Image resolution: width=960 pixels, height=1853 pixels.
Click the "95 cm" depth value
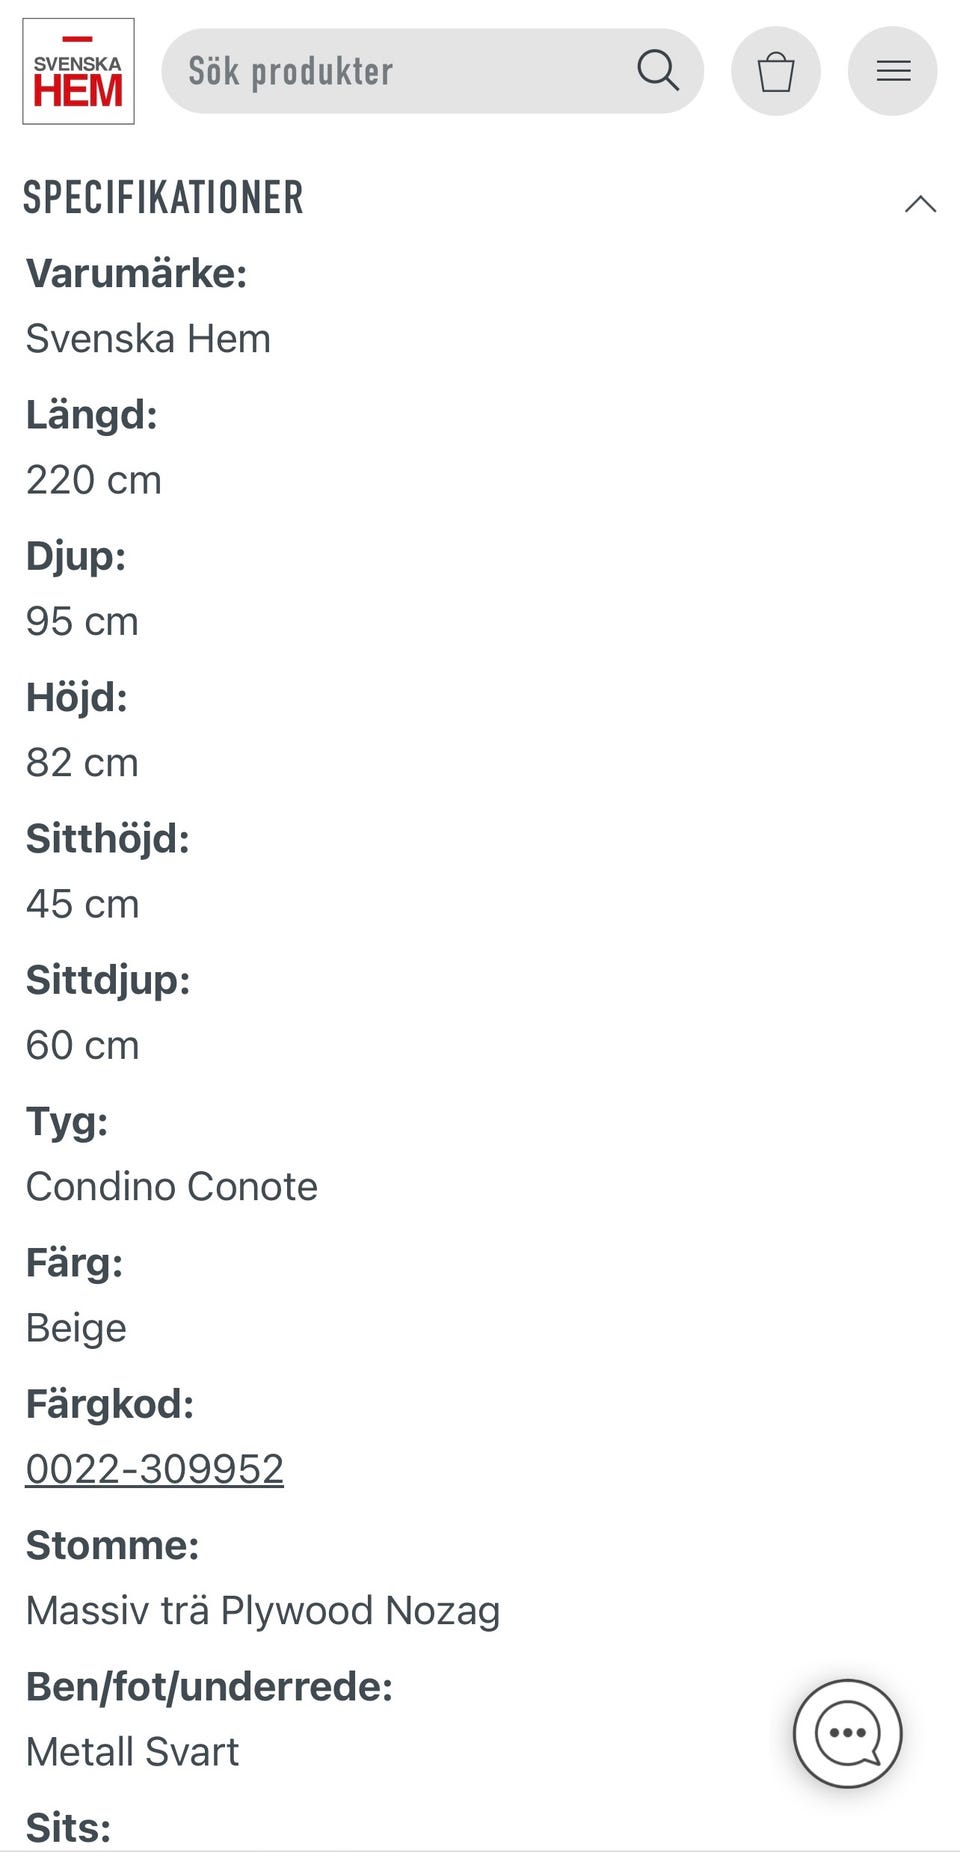point(82,621)
